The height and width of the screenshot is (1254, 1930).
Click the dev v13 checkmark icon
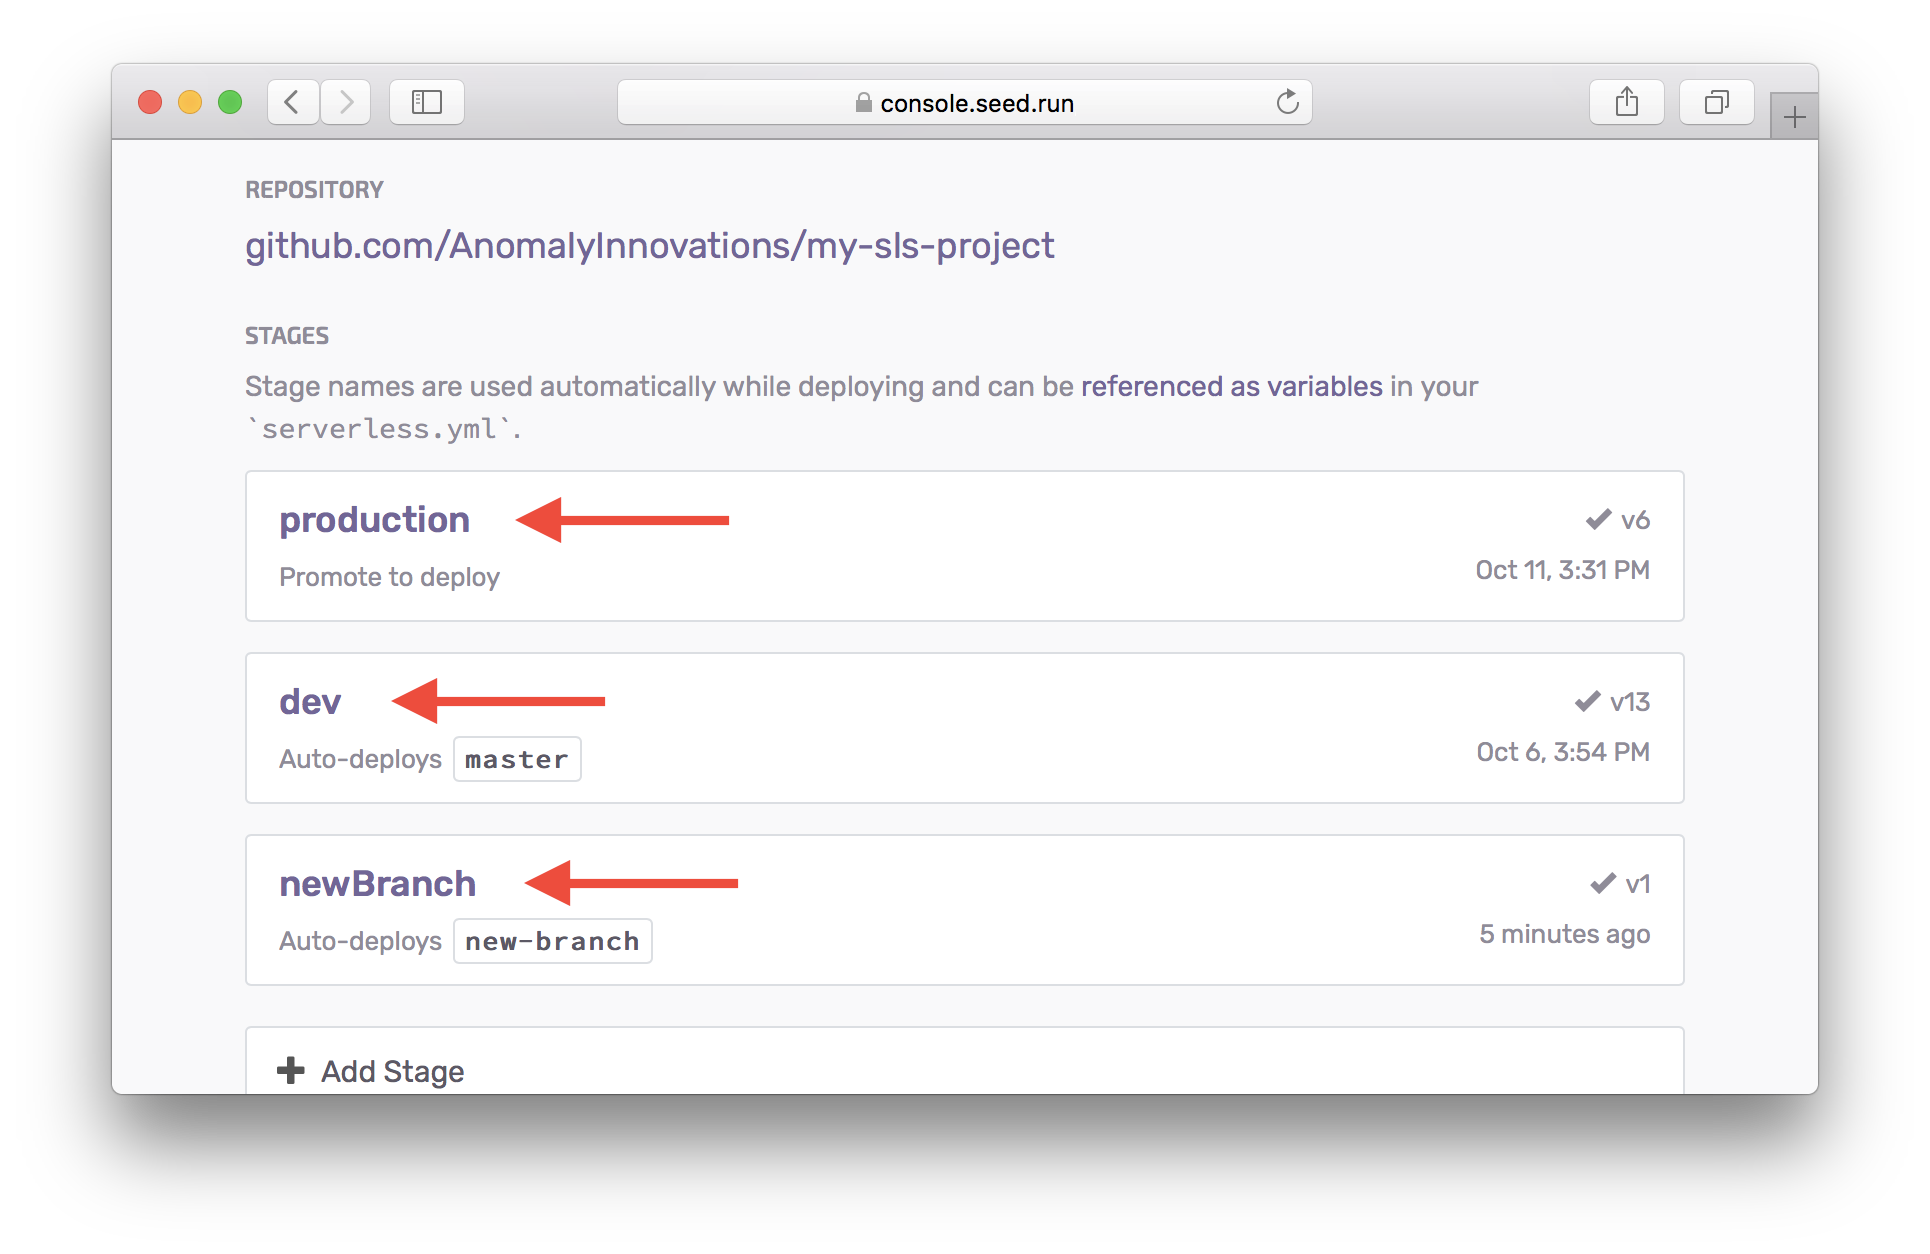pos(1587,701)
